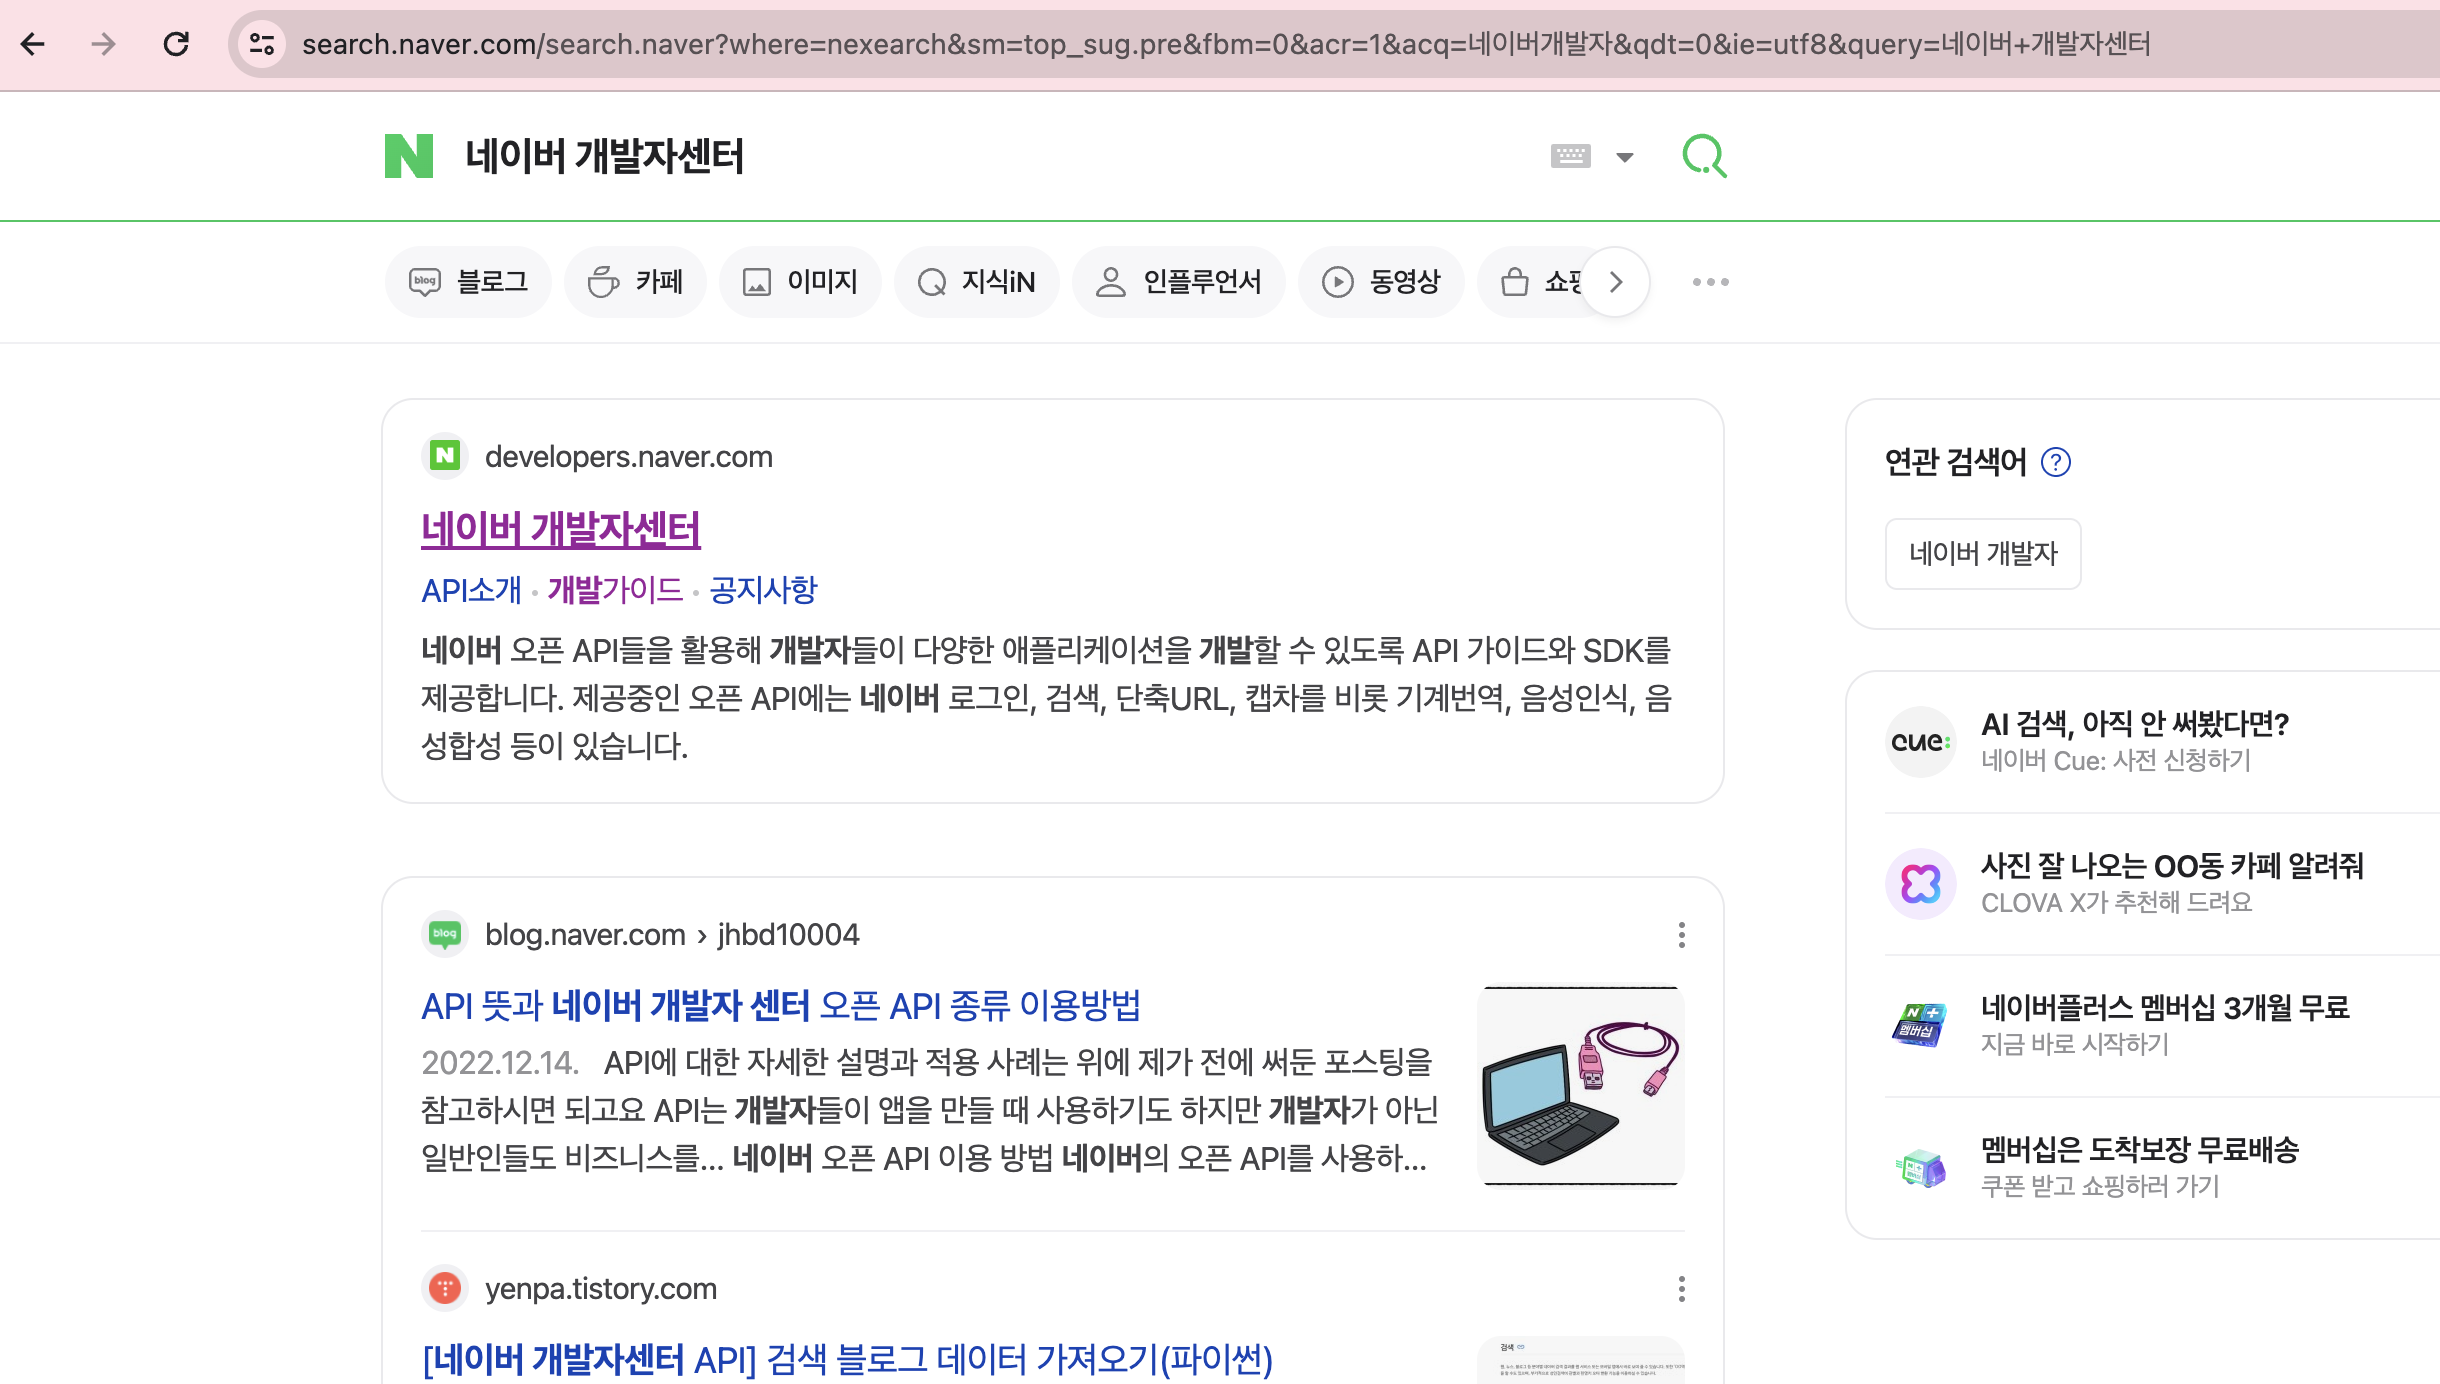Switch to the 지식iN tab

pyautogui.click(x=976, y=282)
